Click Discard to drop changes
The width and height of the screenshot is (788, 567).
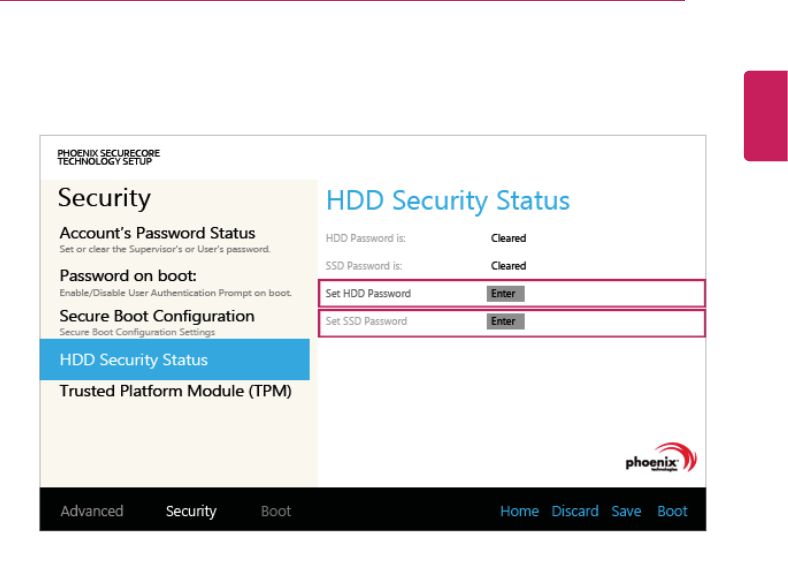pyautogui.click(x=575, y=511)
